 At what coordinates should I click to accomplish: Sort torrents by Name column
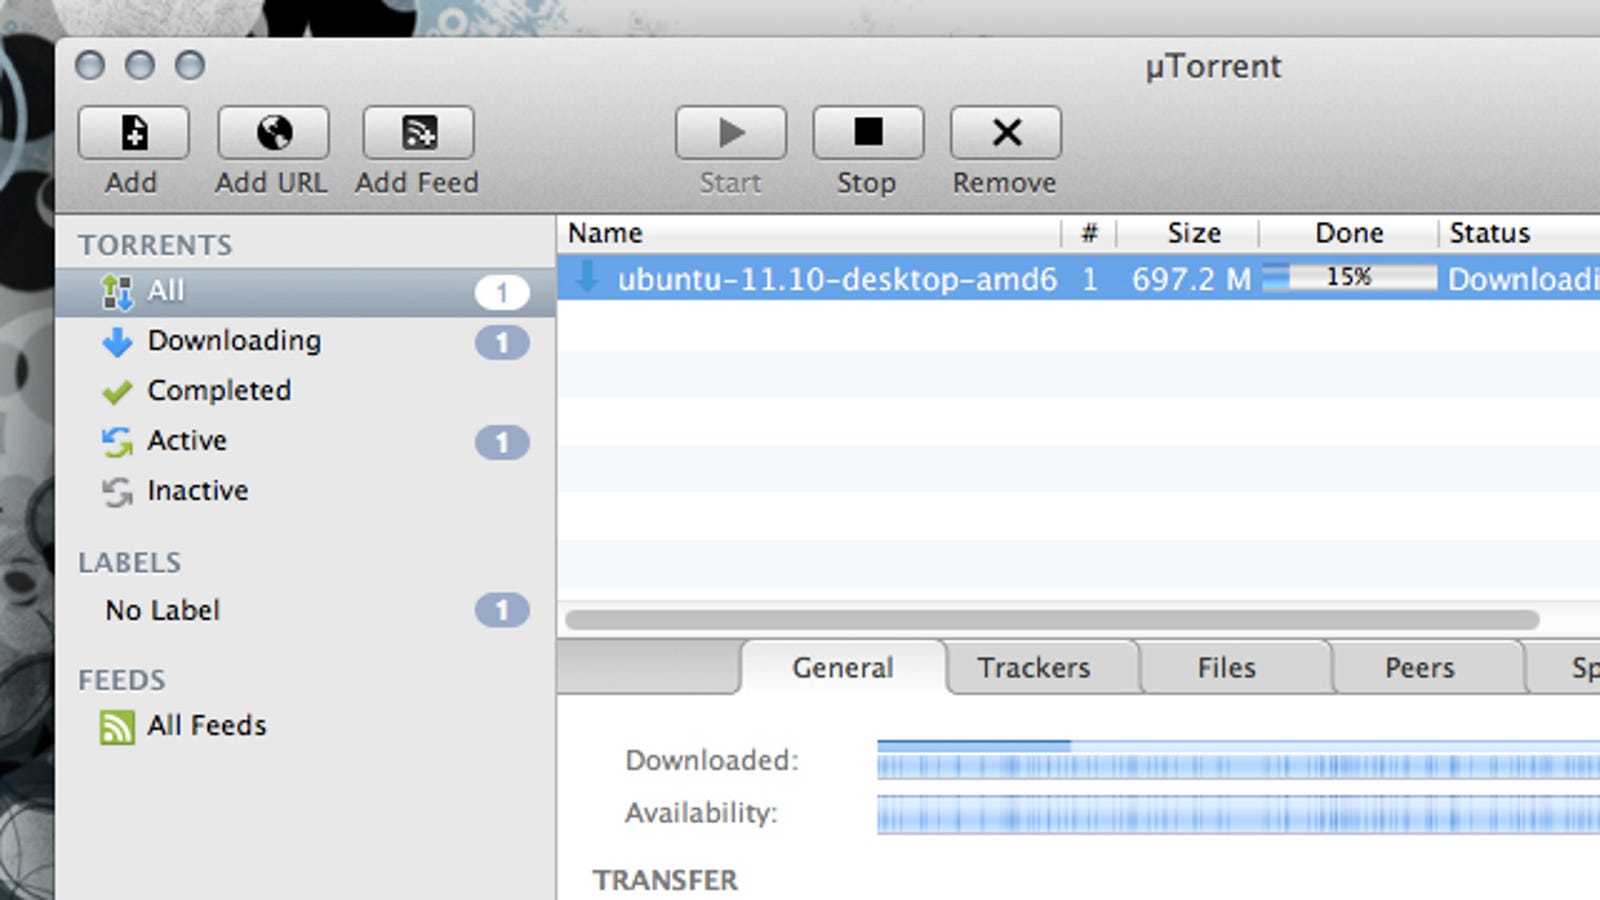809,233
